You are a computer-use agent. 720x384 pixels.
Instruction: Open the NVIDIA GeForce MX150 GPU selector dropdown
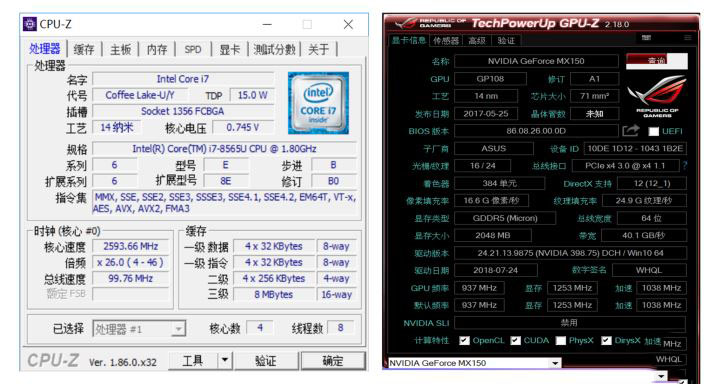coord(475,363)
